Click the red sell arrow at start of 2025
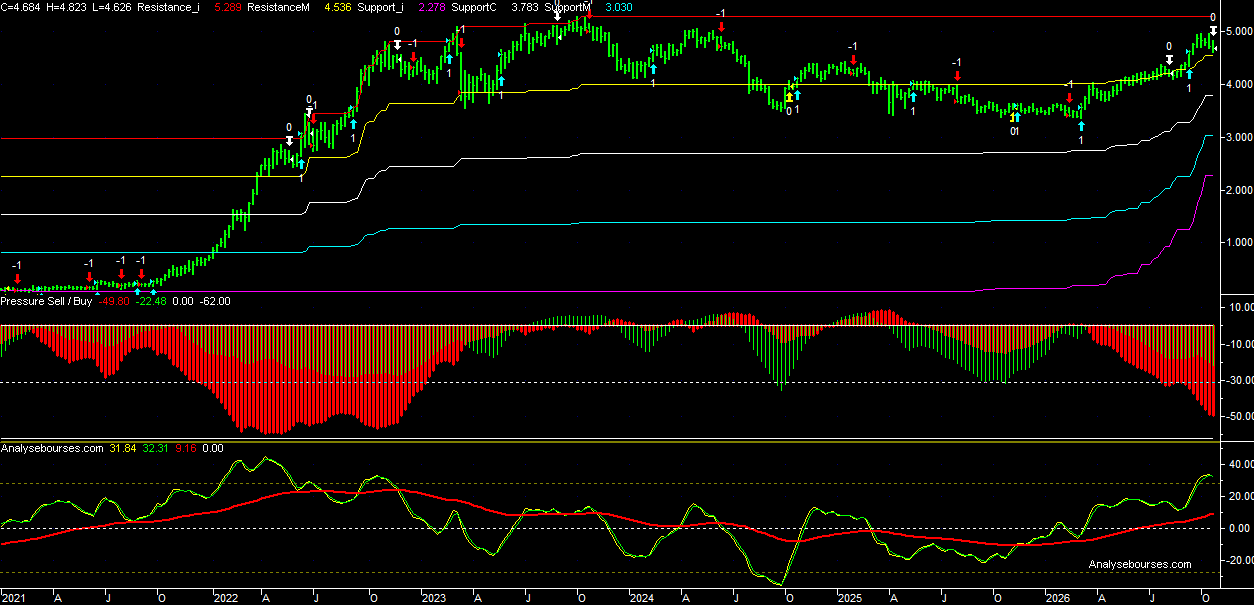 [853, 61]
